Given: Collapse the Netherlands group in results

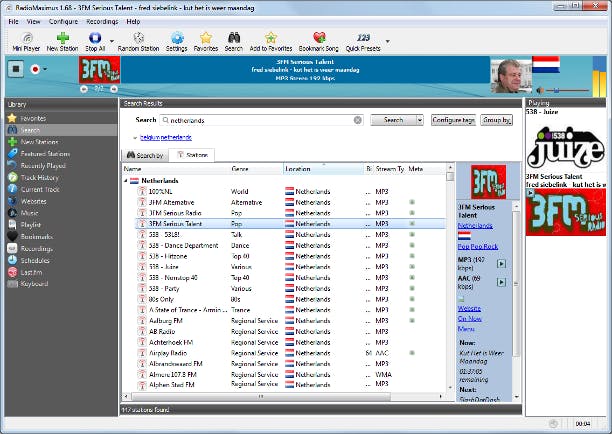Looking at the screenshot, I should [x=126, y=181].
